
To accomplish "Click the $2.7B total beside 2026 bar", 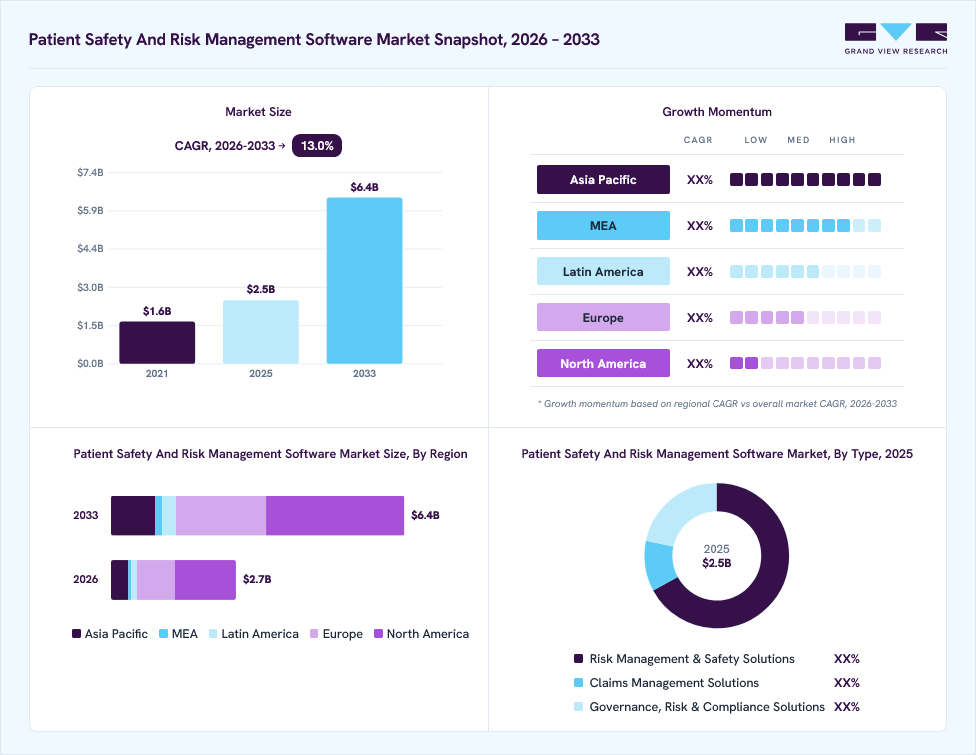I will [257, 579].
